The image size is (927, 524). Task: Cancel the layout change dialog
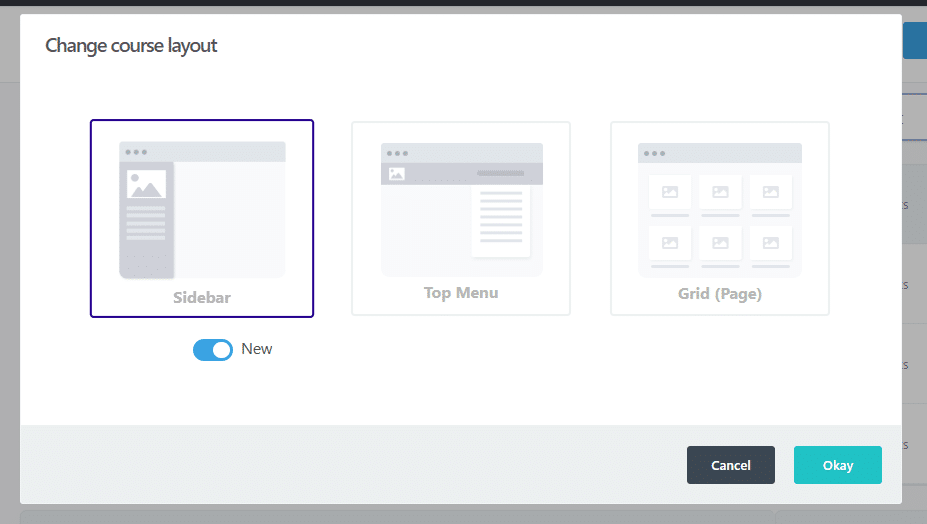coord(731,465)
